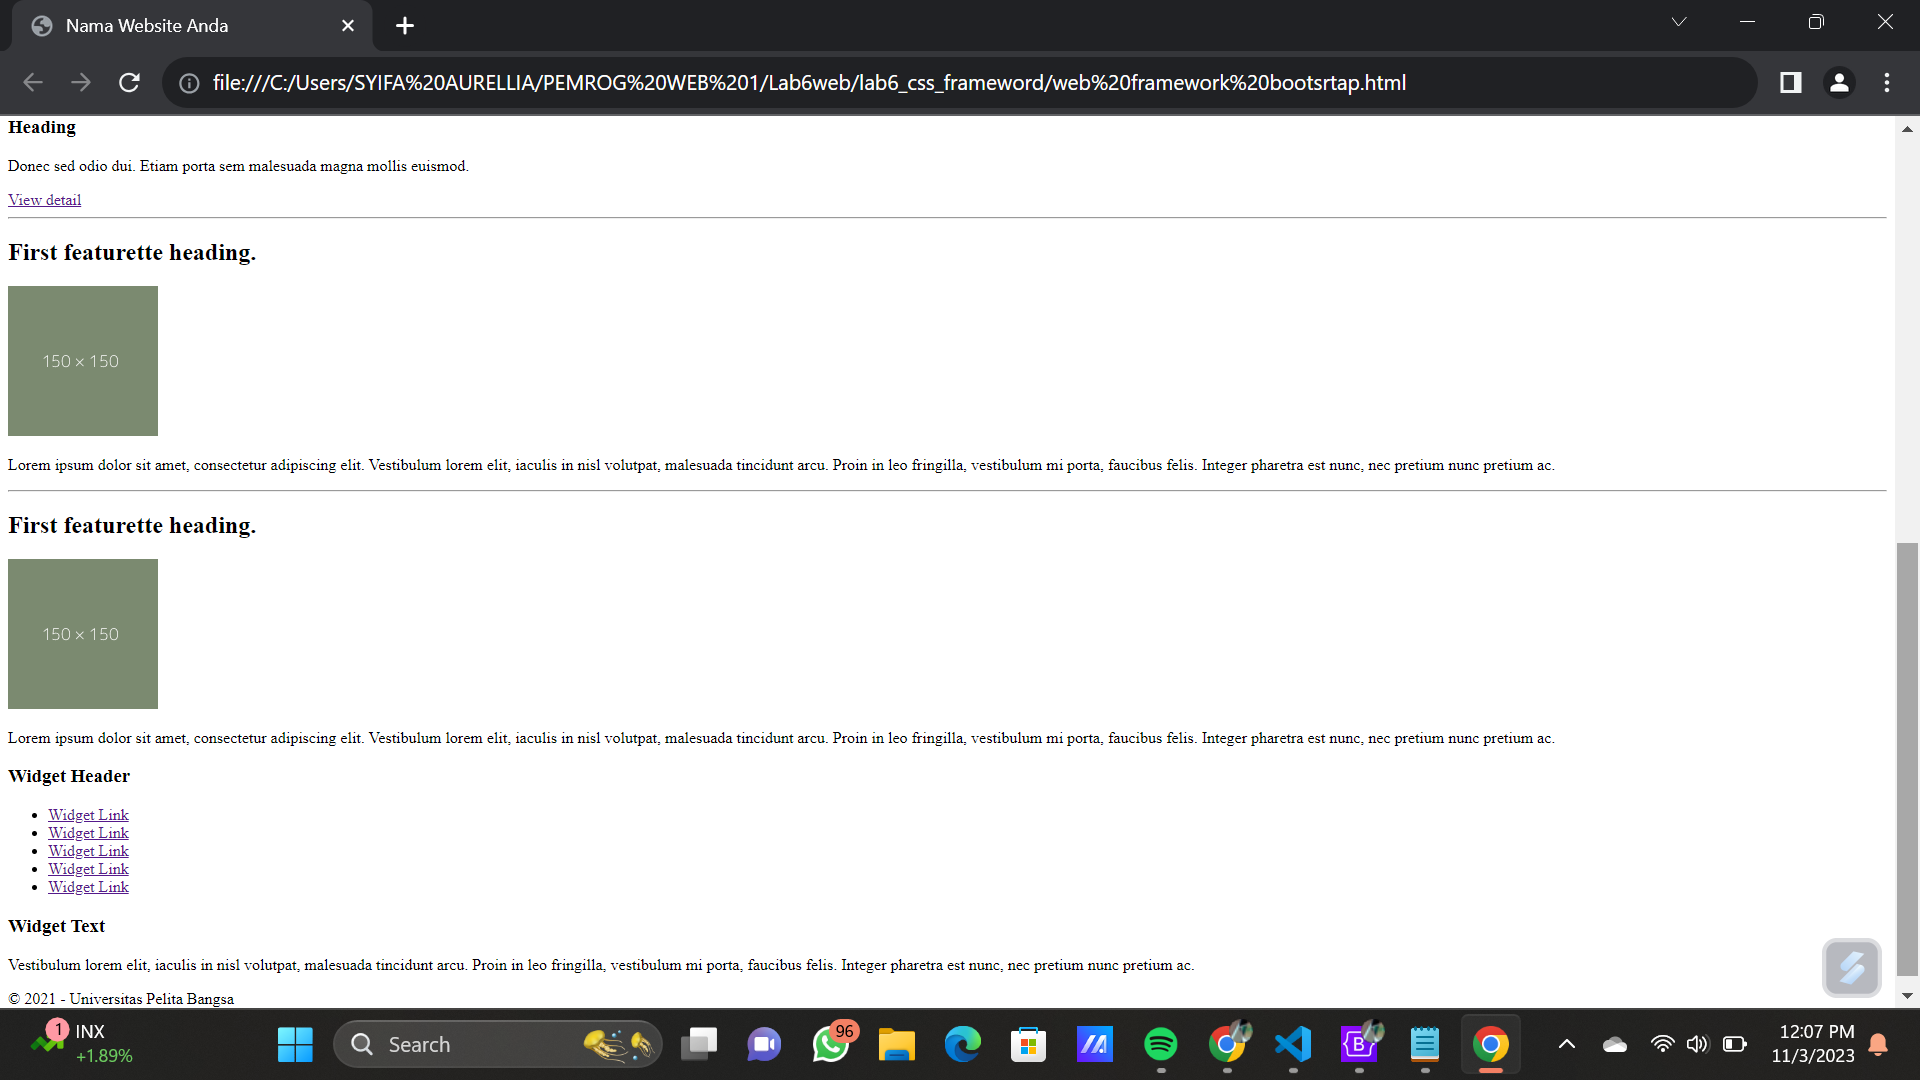Image resolution: width=1920 pixels, height=1080 pixels.
Task: Open Spotify from the taskbar
Action: pos(1161,1044)
